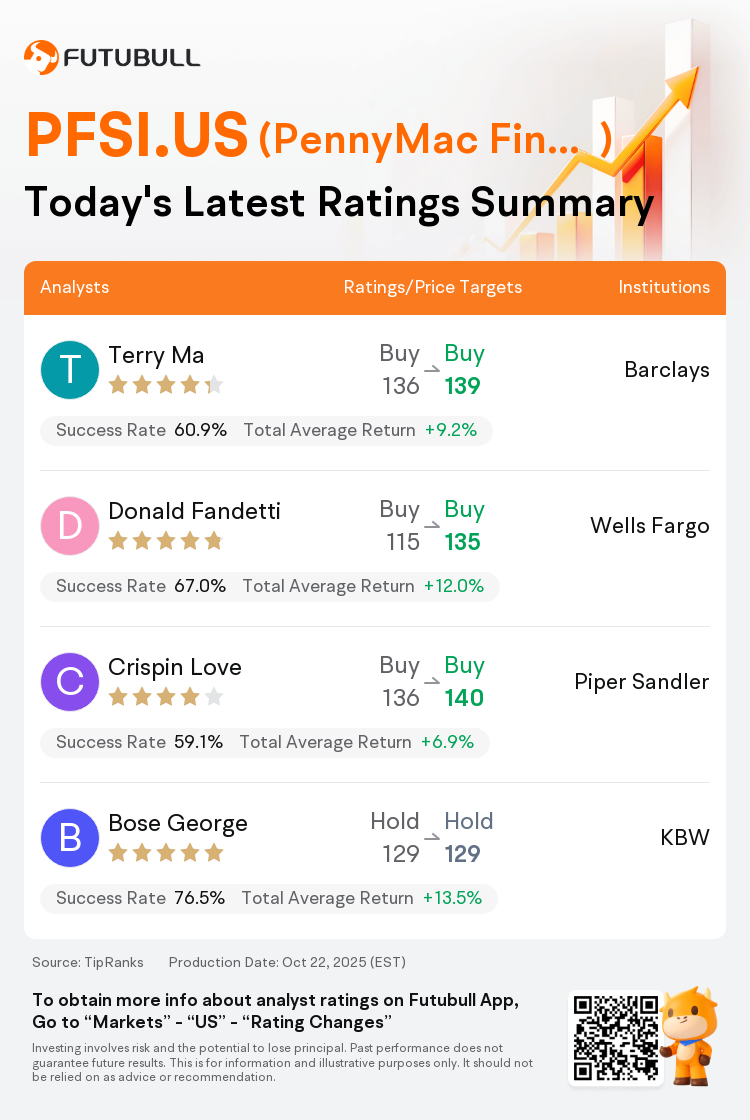Open the Wells Fargo institution label
The height and width of the screenshot is (1120, 750).
pos(650,526)
